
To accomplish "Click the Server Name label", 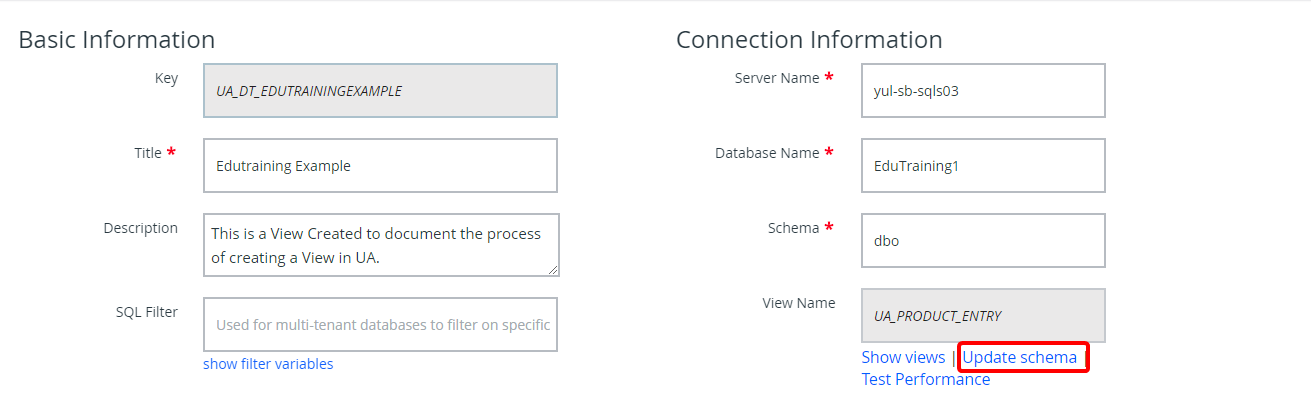I will [x=777, y=78].
